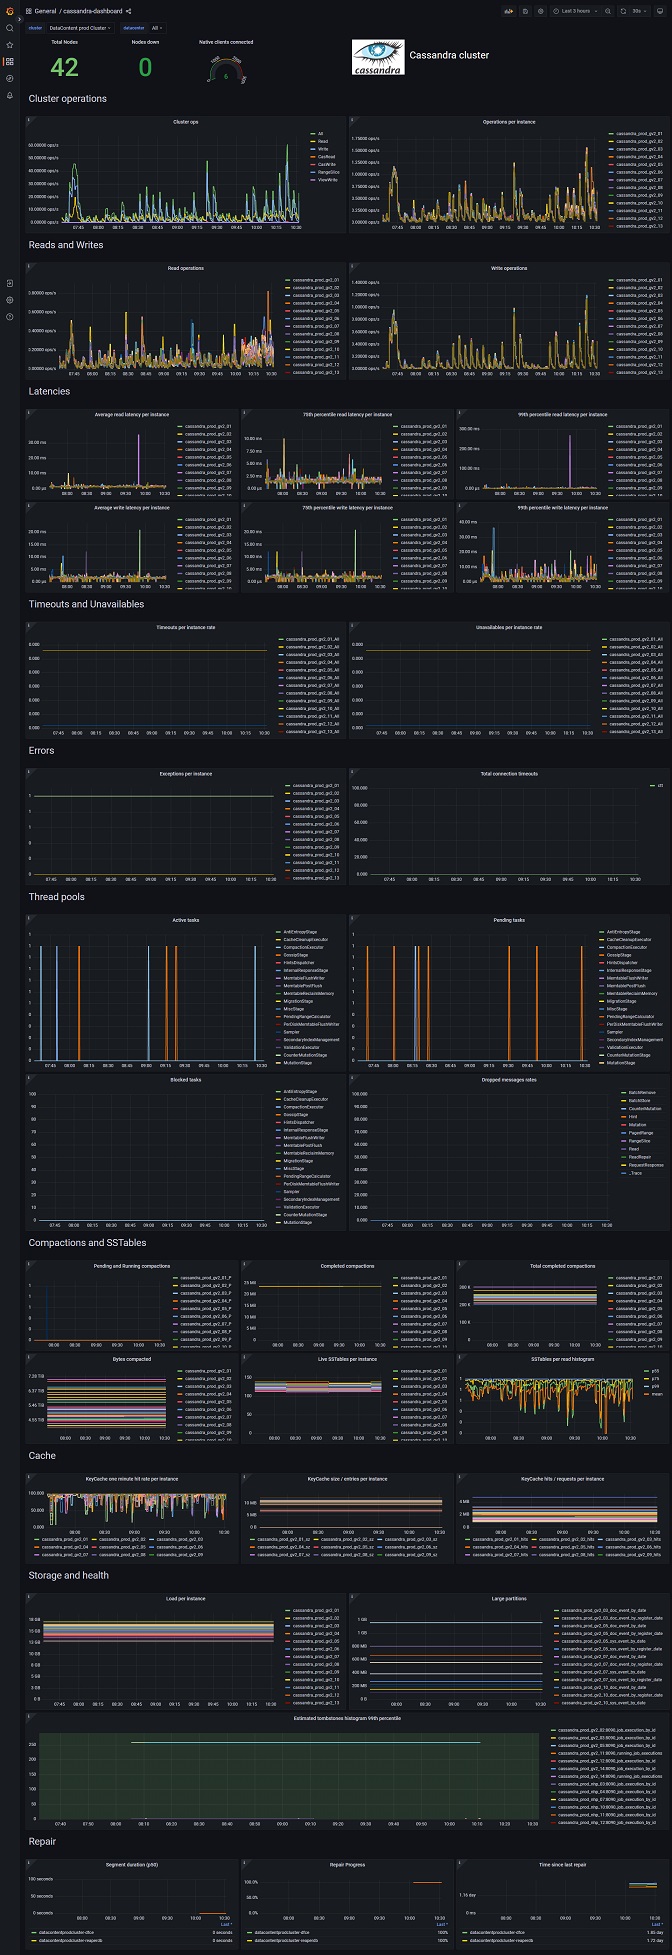Collapse the Cluster operations row
The width and height of the screenshot is (672, 1955).
click(x=67, y=99)
